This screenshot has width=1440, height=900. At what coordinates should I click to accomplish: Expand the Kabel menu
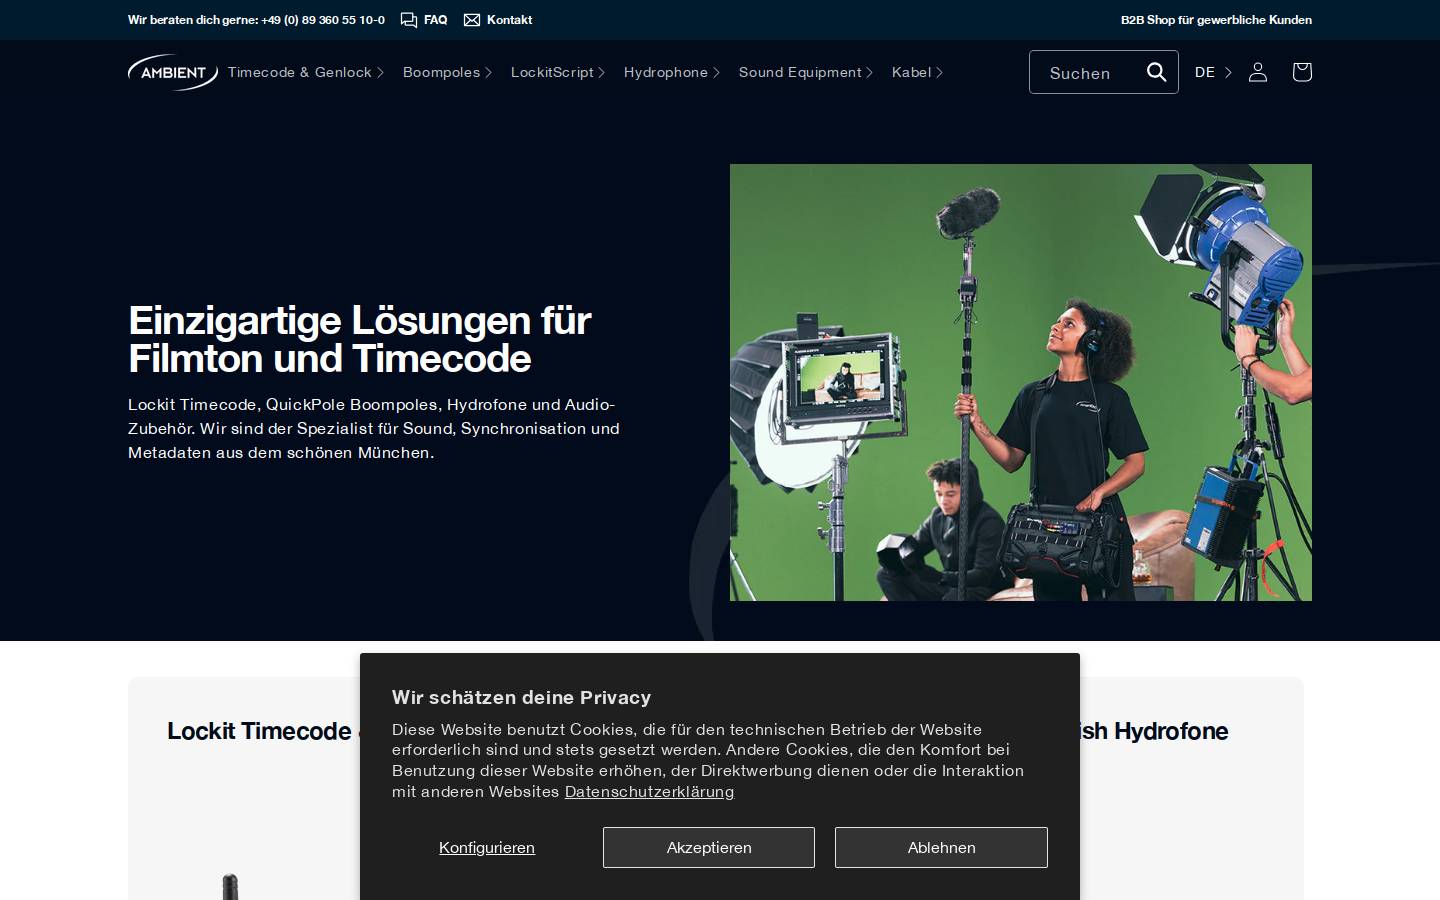coord(918,72)
